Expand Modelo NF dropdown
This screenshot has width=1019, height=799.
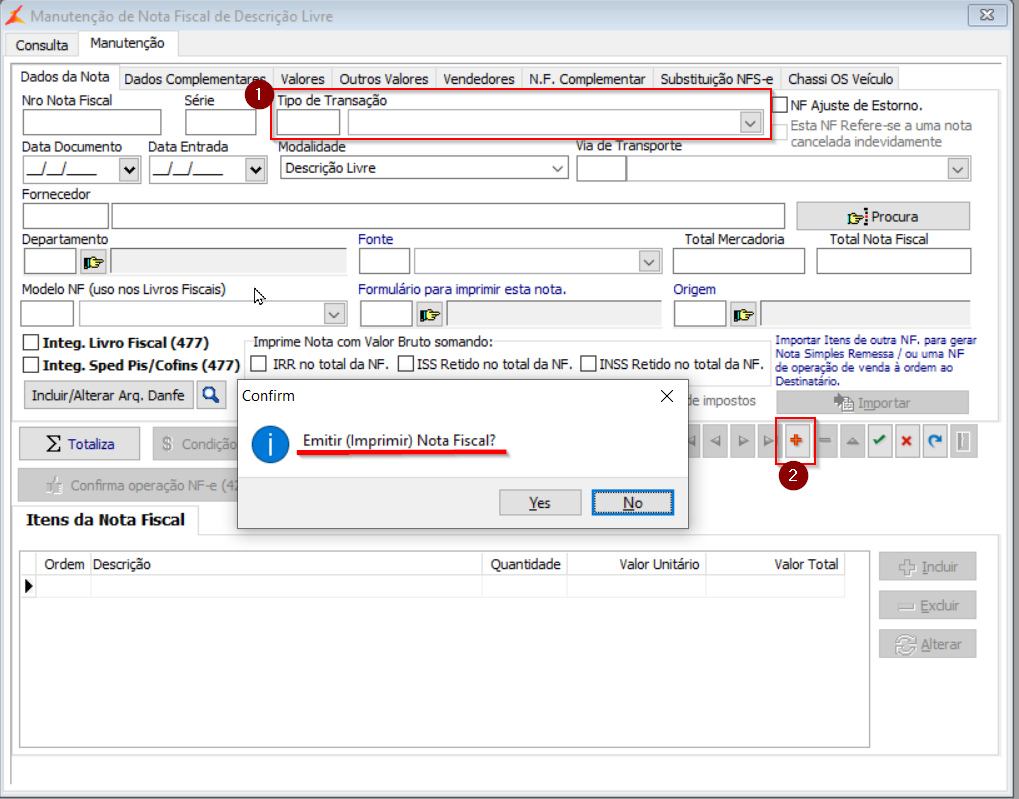coord(334,315)
